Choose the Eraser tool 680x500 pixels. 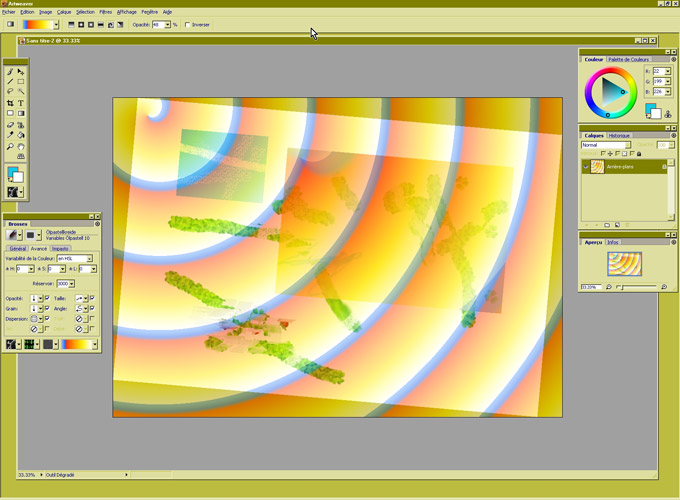pos(10,125)
